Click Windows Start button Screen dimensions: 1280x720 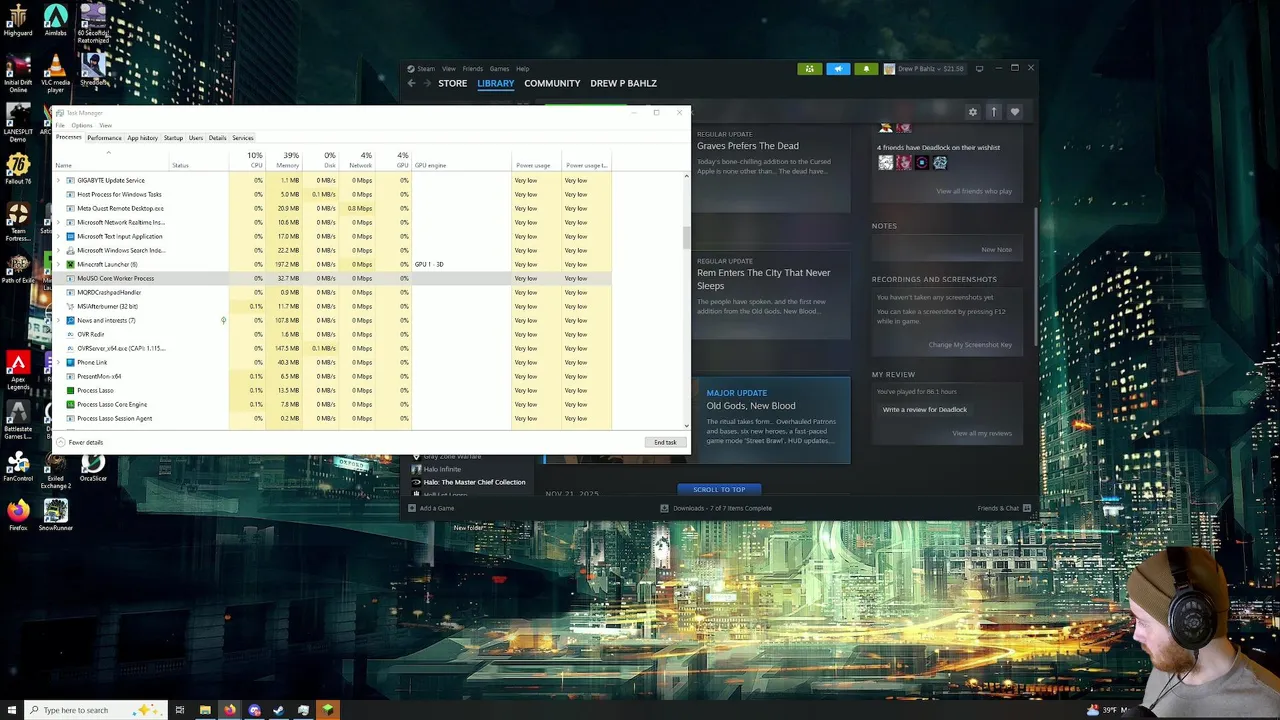[10, 710]
